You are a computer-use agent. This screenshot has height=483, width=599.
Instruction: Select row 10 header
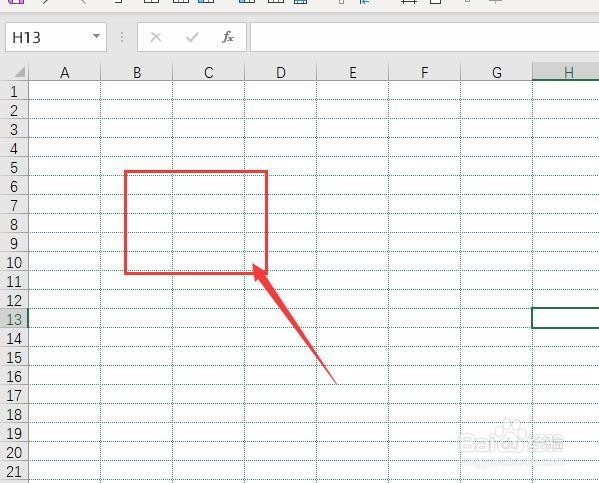pos(14,262)
